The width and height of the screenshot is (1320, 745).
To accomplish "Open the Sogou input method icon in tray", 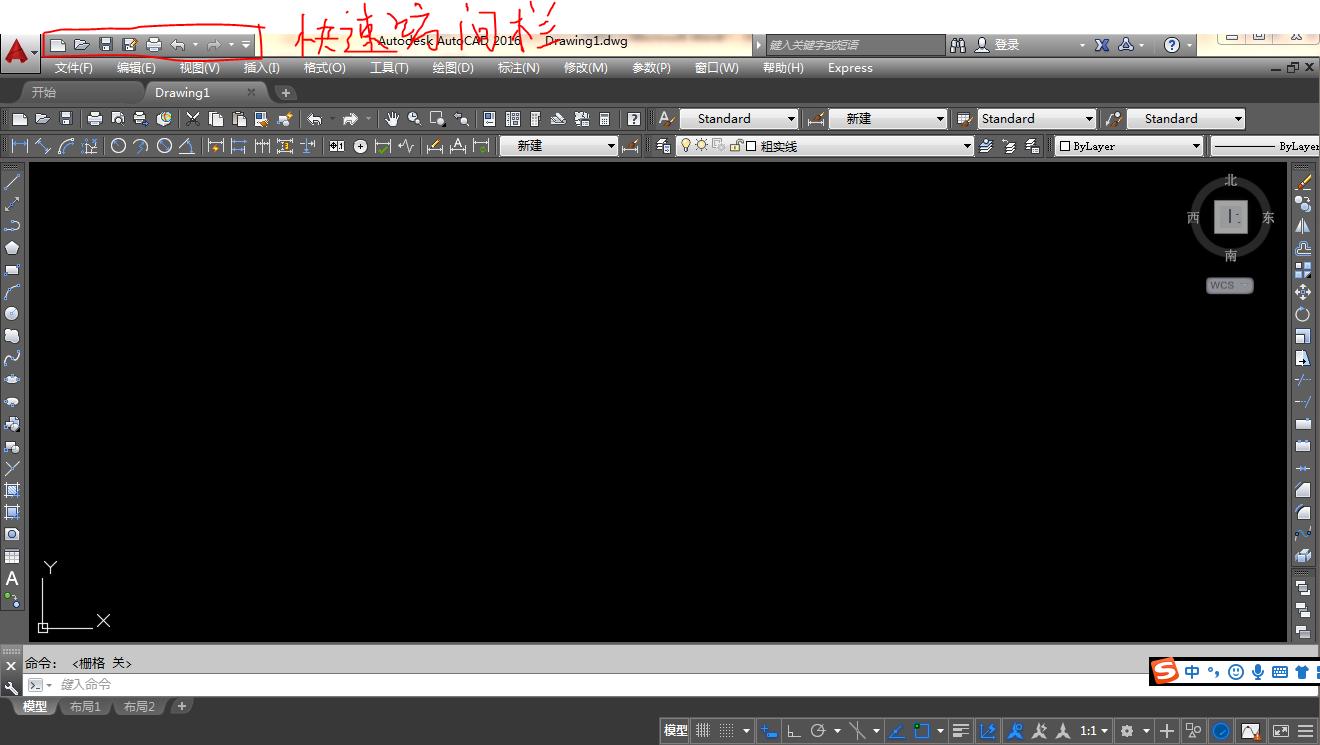I will 1163,671.
